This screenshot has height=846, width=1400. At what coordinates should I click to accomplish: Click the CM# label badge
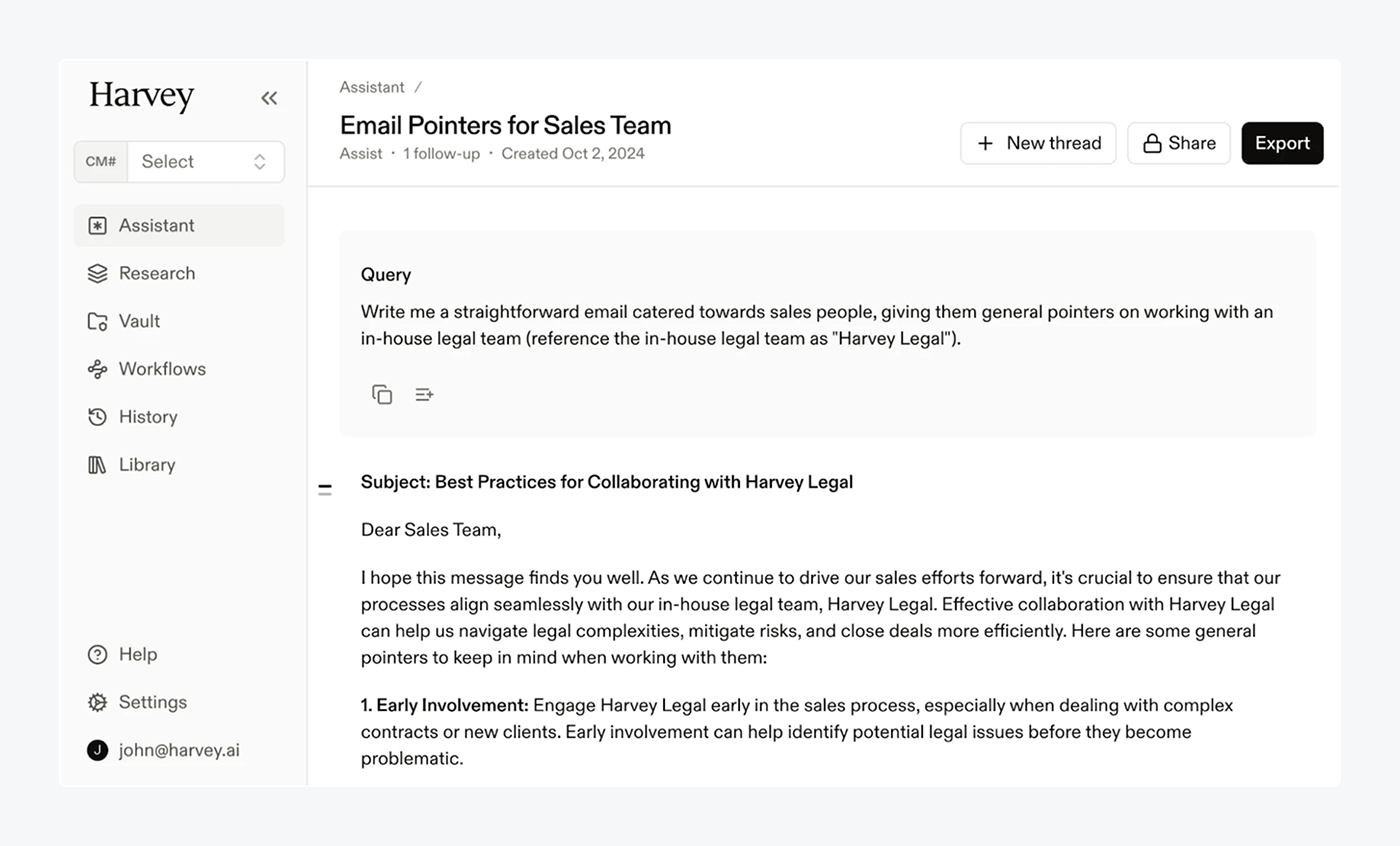(101, 162)
